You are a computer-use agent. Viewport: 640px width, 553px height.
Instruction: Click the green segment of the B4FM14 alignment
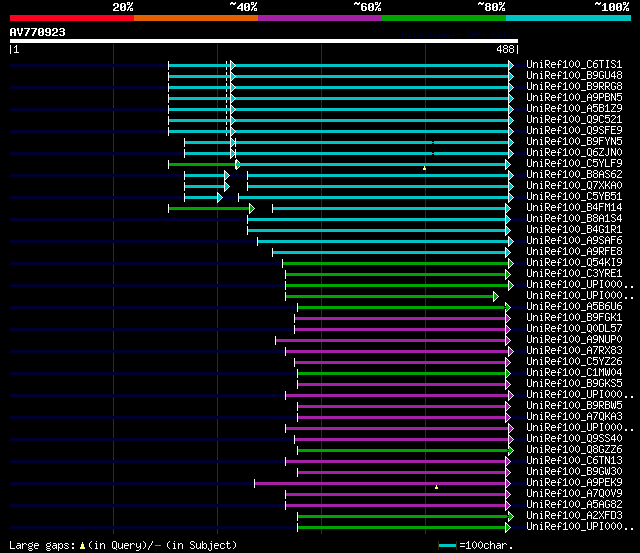pyautogui.click(x=209, y=209)
